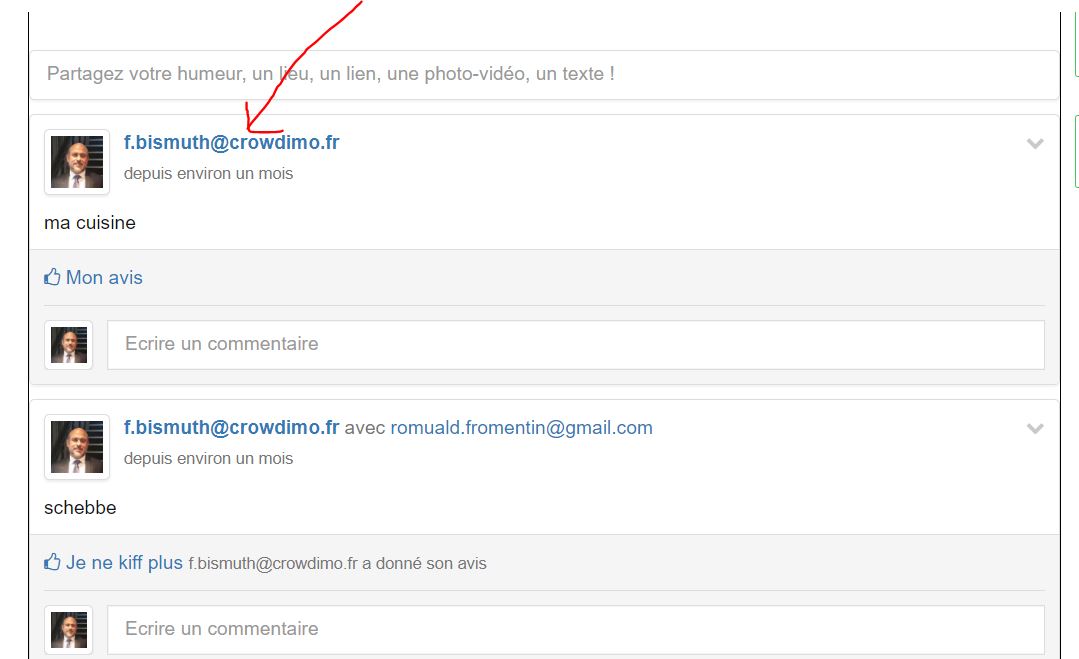Focus the Partagez votre humeur status field
1079x659 pixels.
coord(544,74)
